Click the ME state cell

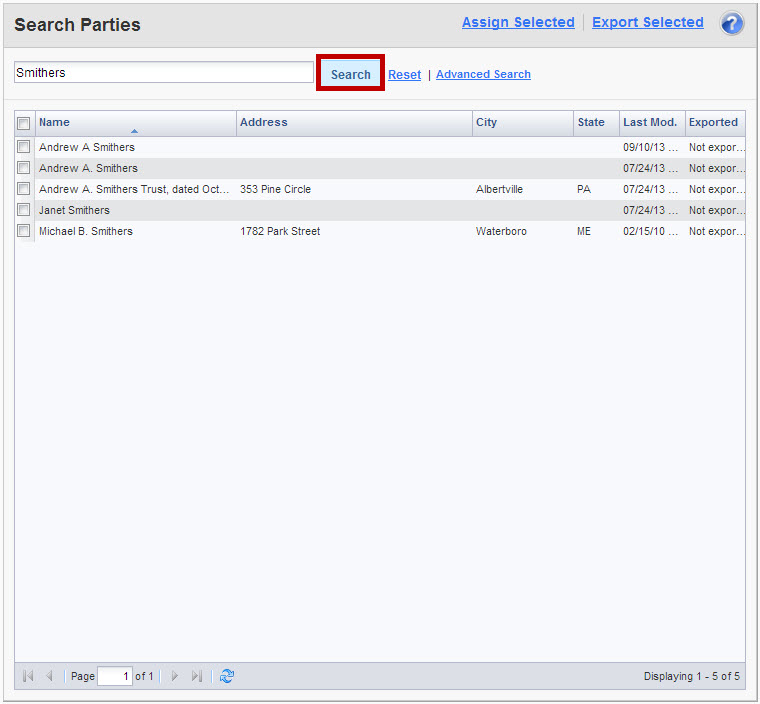pyautogui.click(x=597, y=231)
